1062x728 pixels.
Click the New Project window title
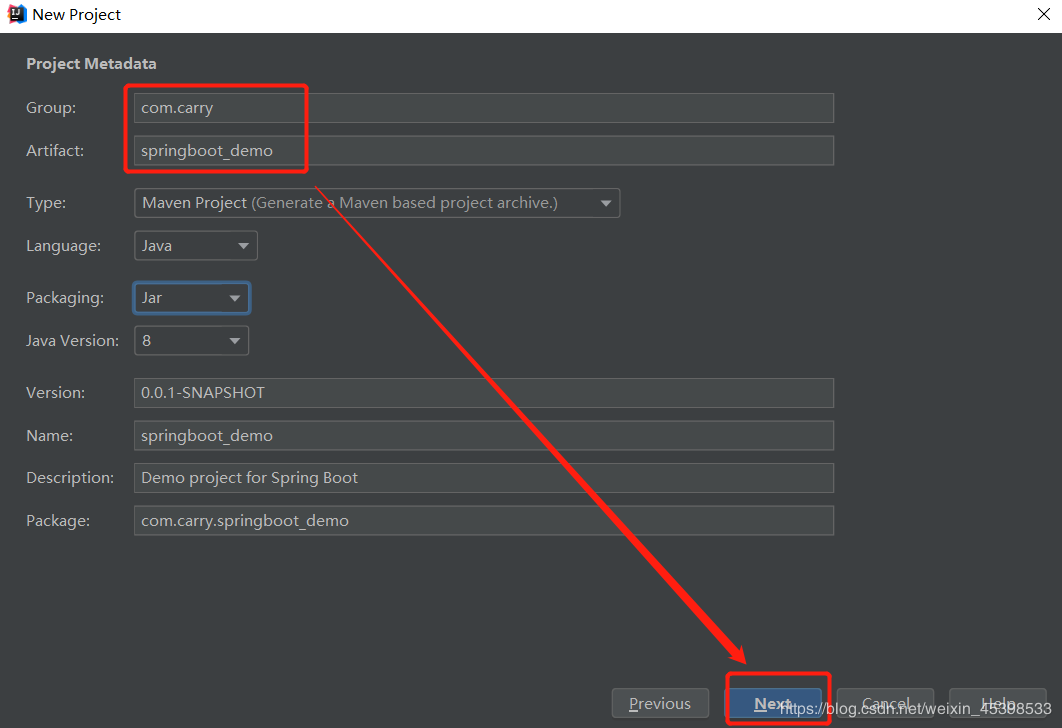point(77,14)
